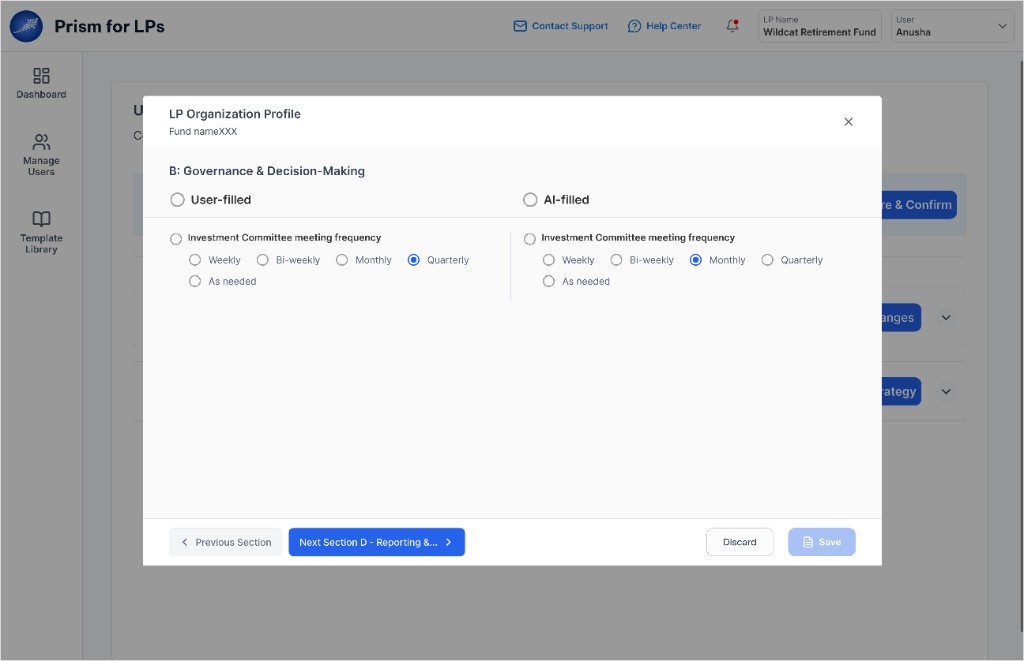Viewport: 1024px width, 661px height.
Task: Close the LP Organization Profile dialog
Action: 848,121
